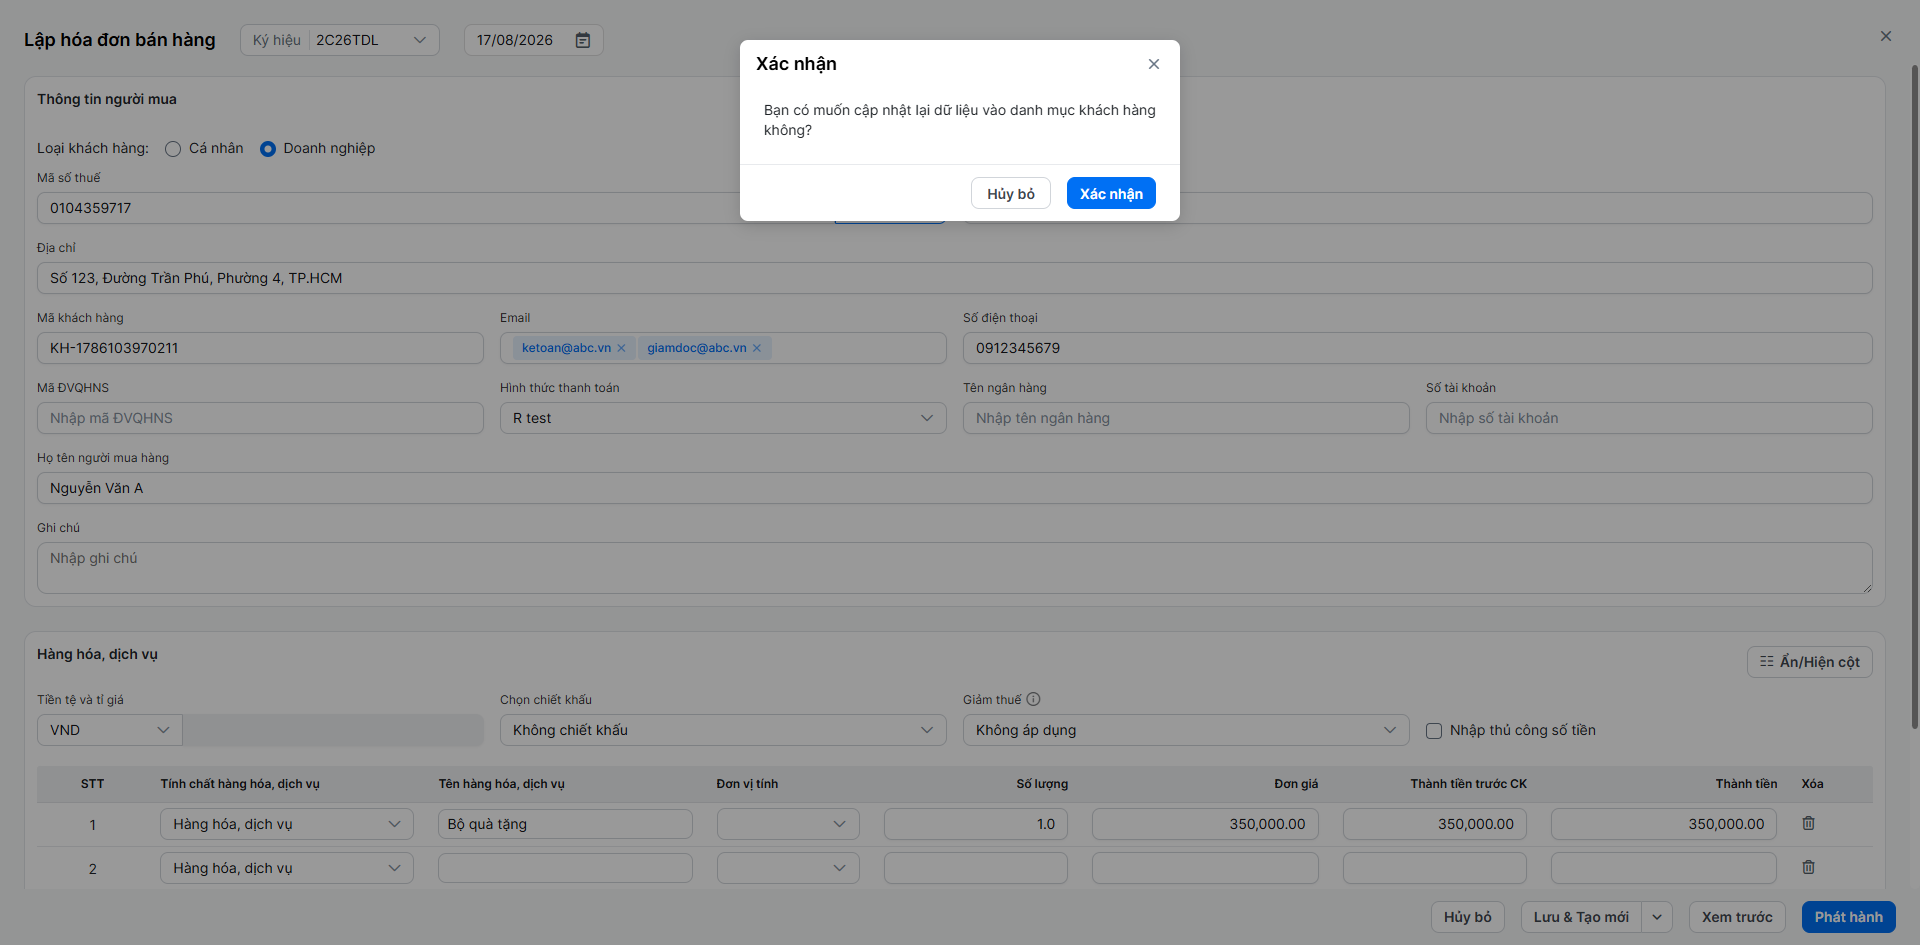Click the Tên ngân hàng input
Screen dimensions: 1920x945
tap(1186, 418)
